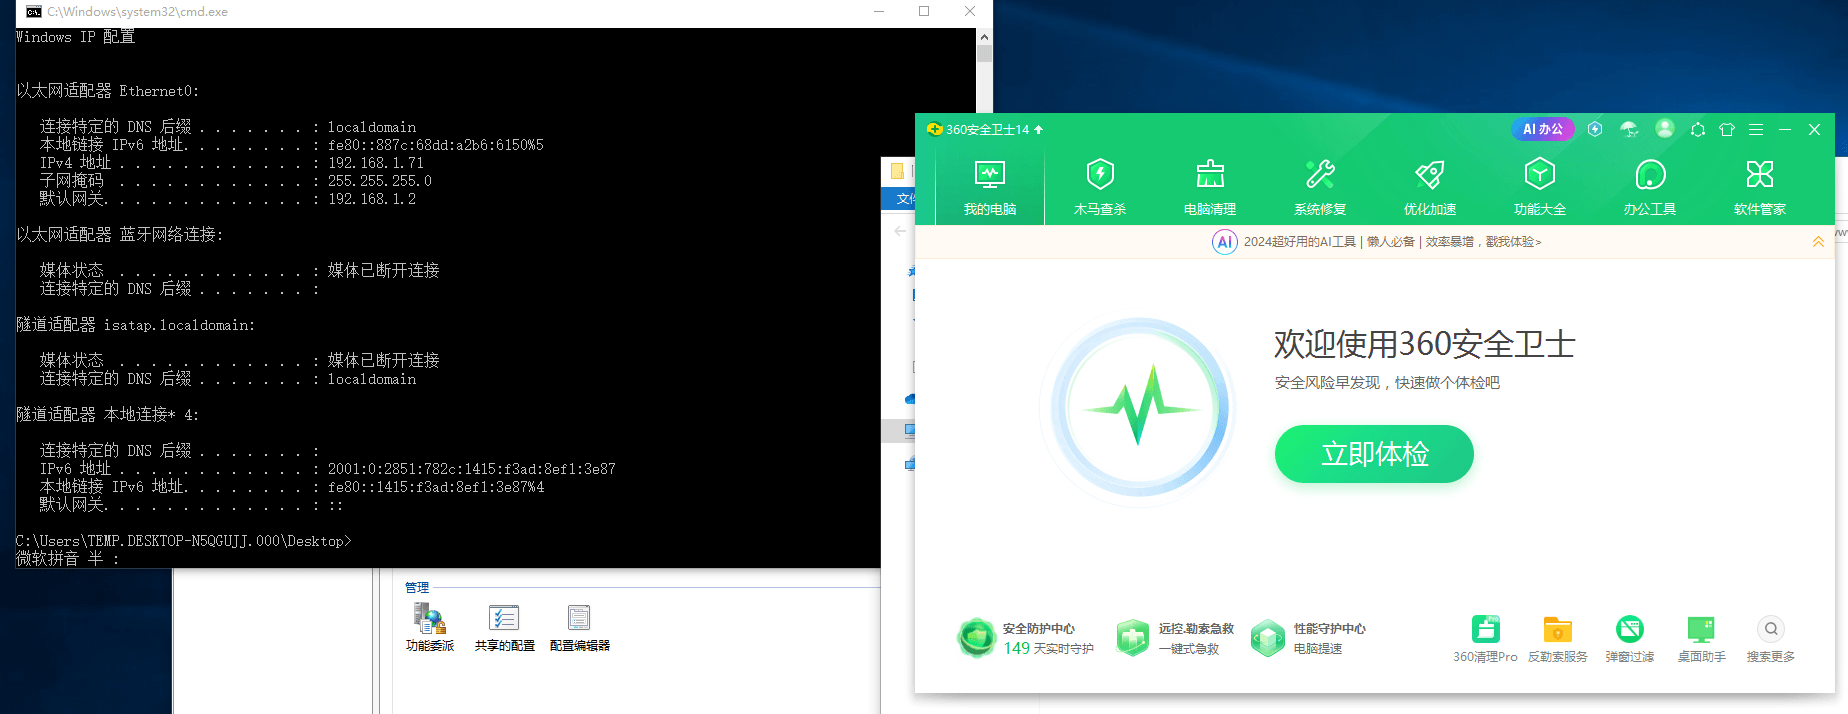Open 功能大全 cube icon
This screenshot has width=1848, height=714.
1540,186
